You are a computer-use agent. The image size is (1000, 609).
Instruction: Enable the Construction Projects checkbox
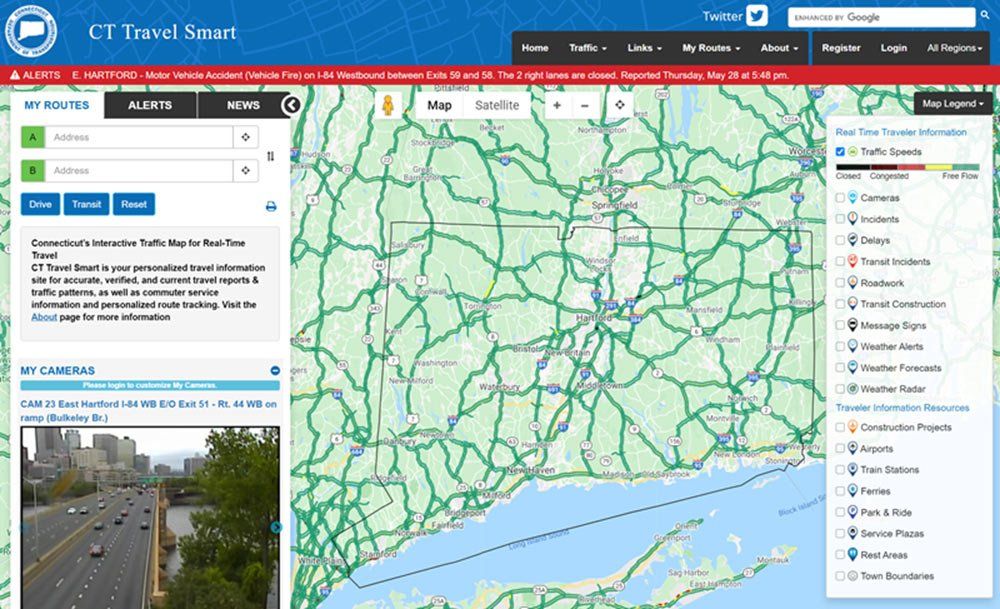click(x=841, y=427)
